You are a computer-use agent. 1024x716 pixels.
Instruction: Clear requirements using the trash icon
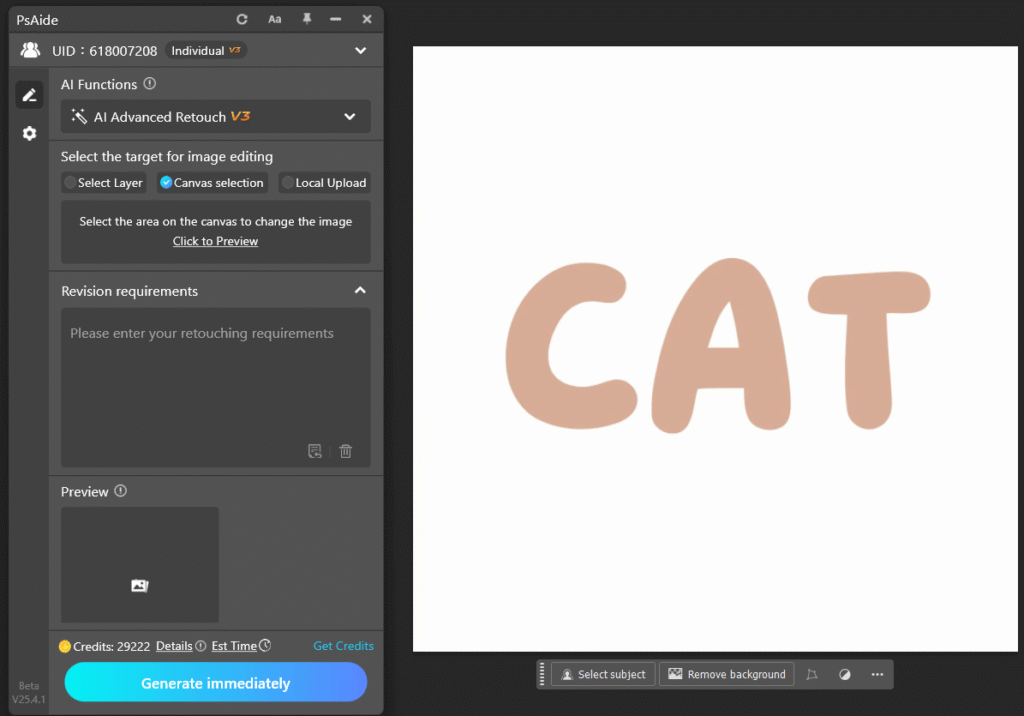[x=345, y=451]
